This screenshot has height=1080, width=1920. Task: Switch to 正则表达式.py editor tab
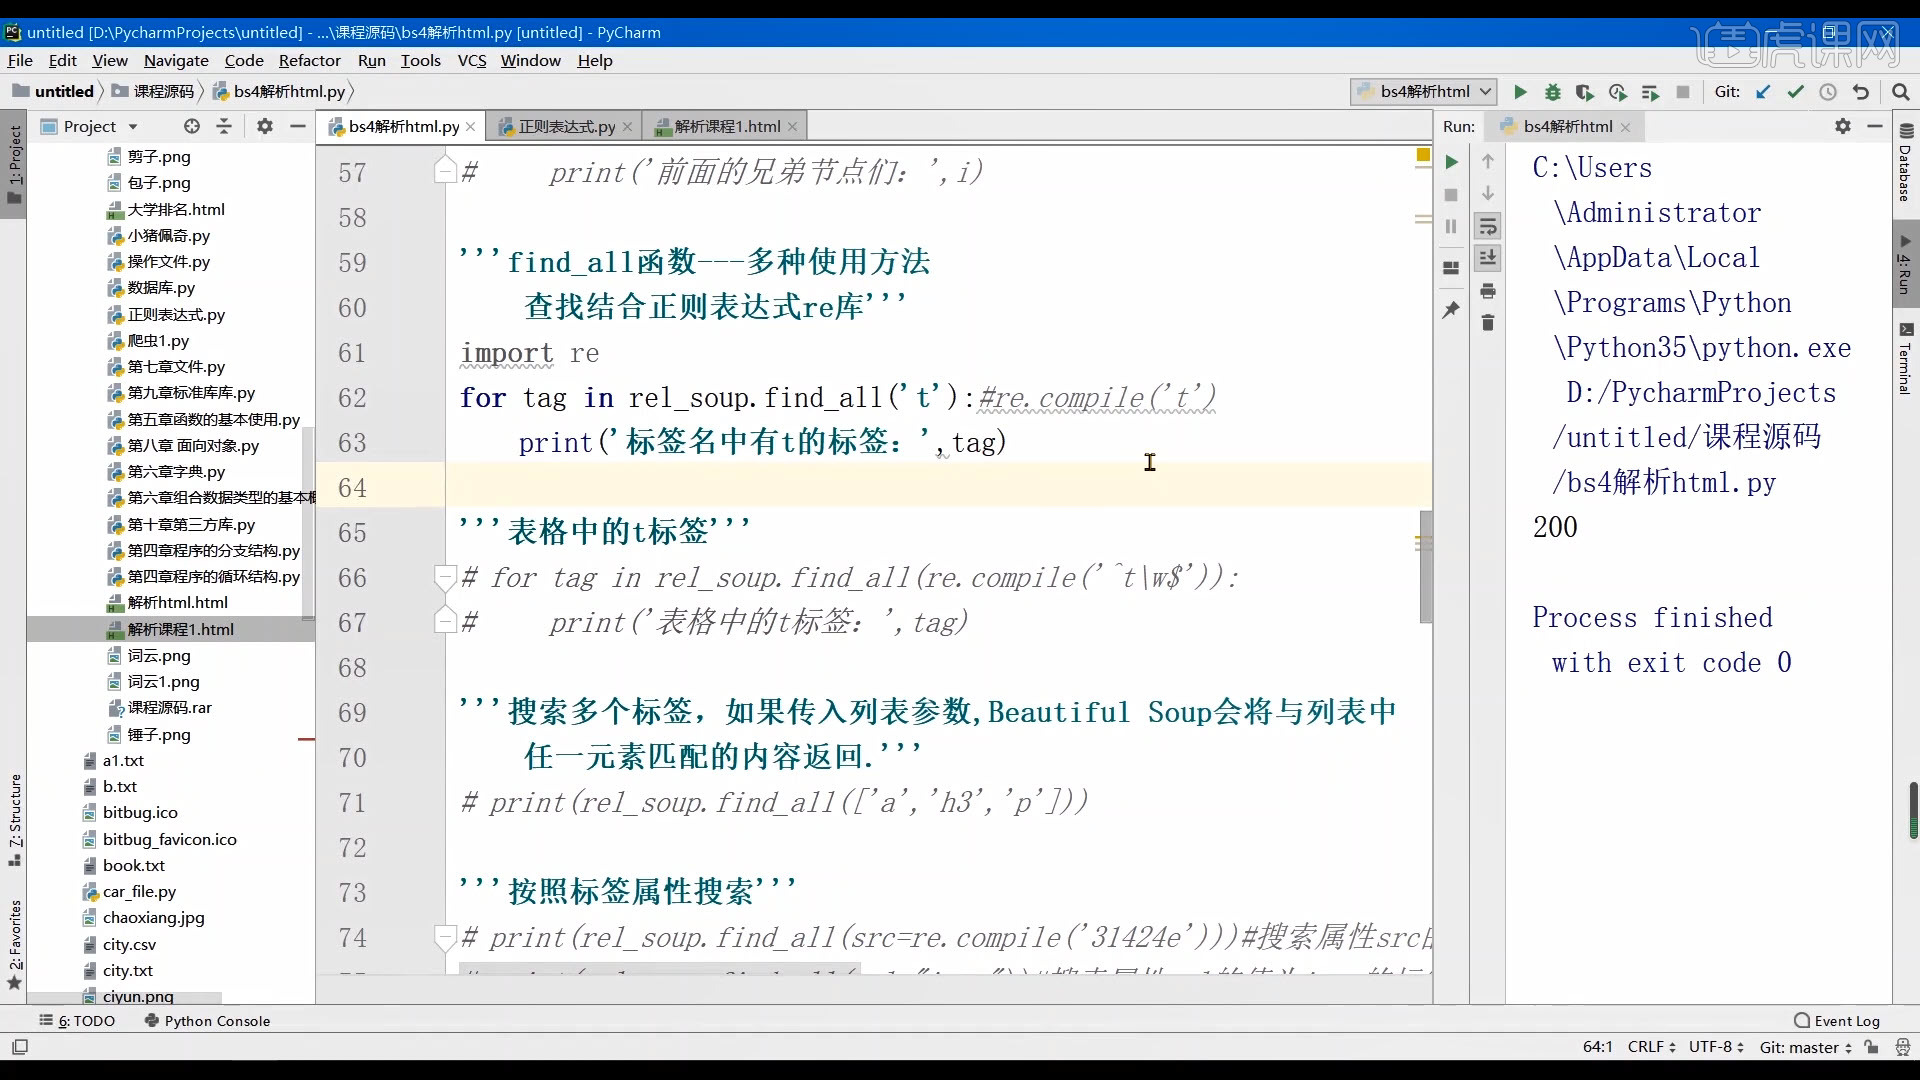(566, 127)
